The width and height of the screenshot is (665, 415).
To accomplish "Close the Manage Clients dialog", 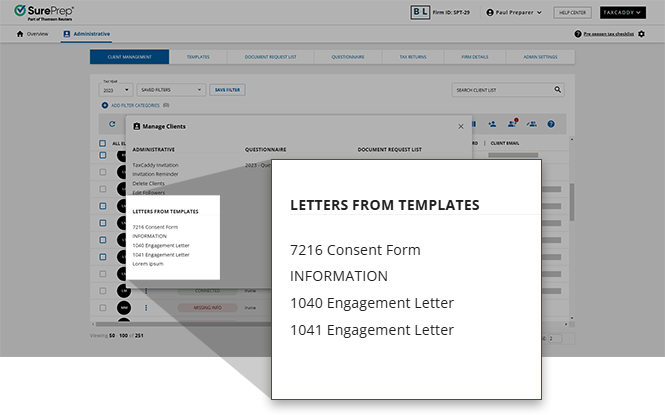I will pyautogui.click(x=461, y=126).
